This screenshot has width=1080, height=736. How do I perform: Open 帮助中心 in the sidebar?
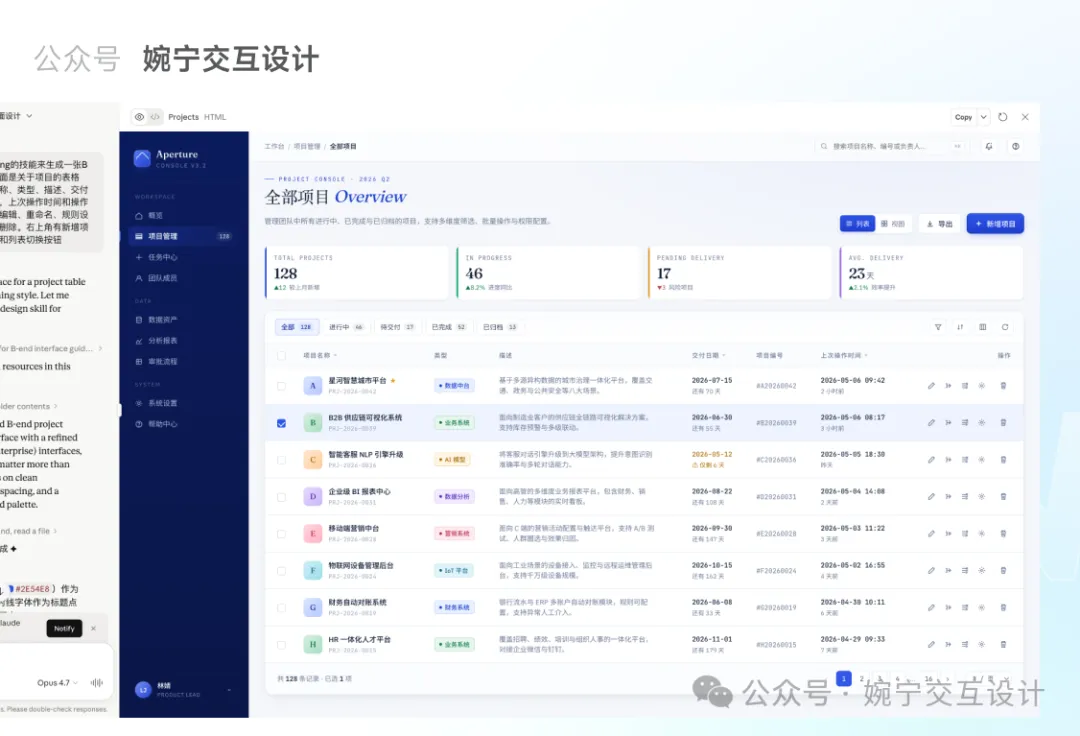184,424
